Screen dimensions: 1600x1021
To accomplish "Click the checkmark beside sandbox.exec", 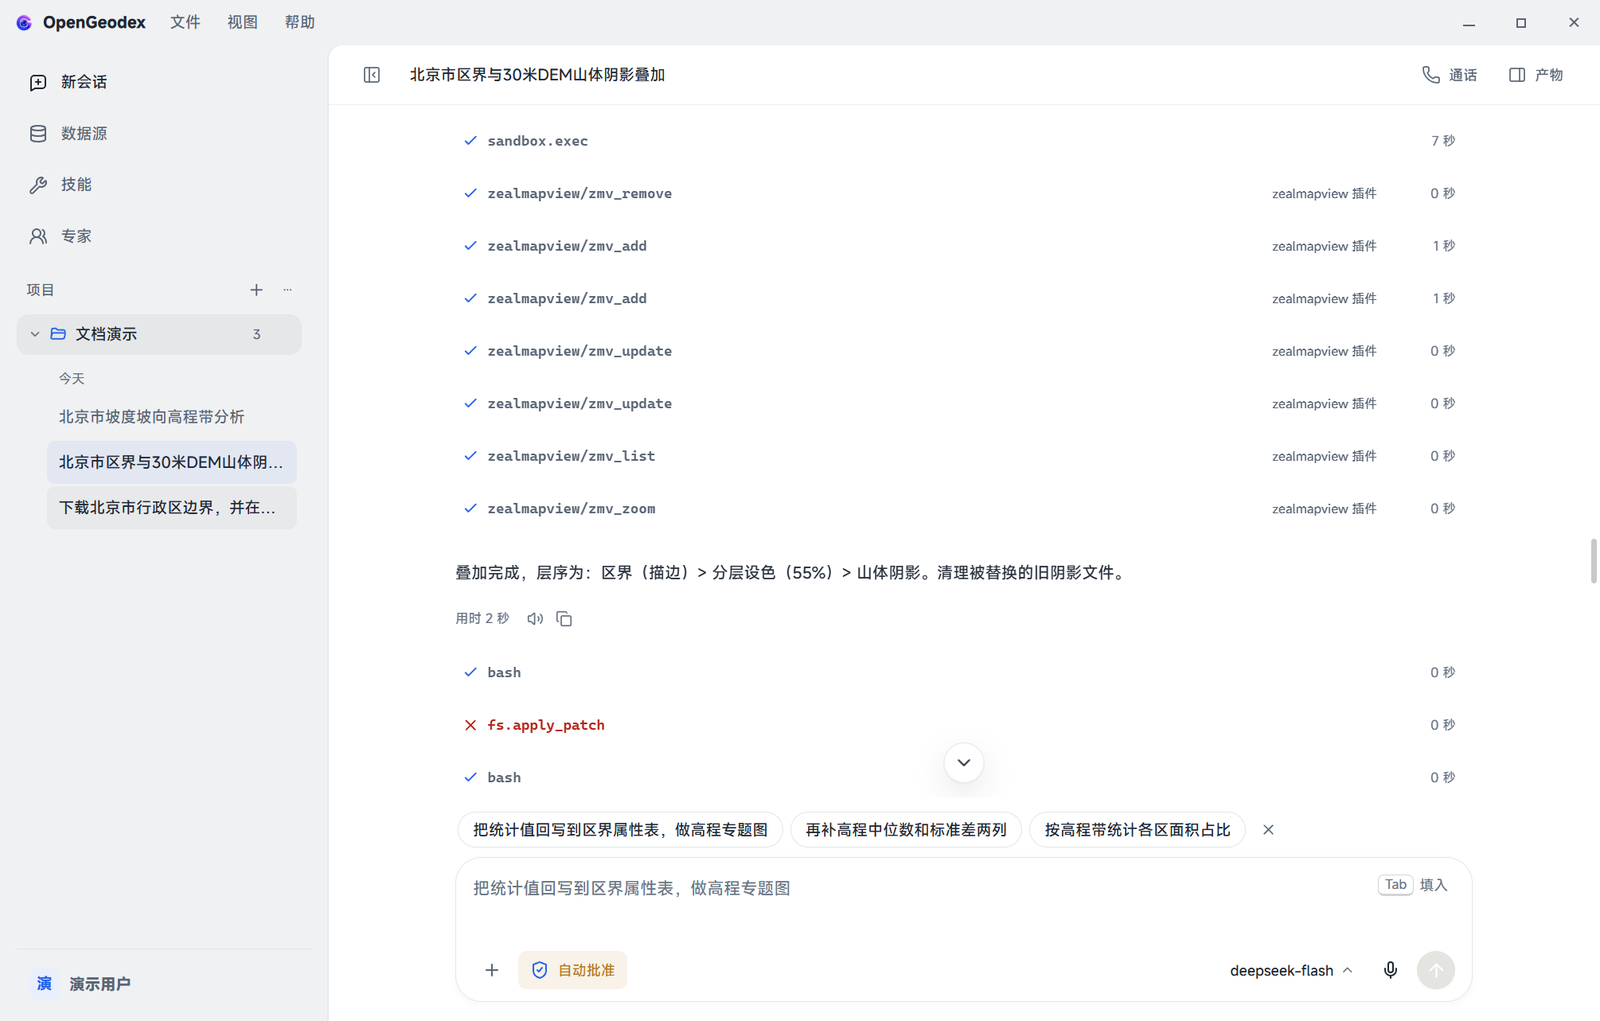I will tap(470, 141).
